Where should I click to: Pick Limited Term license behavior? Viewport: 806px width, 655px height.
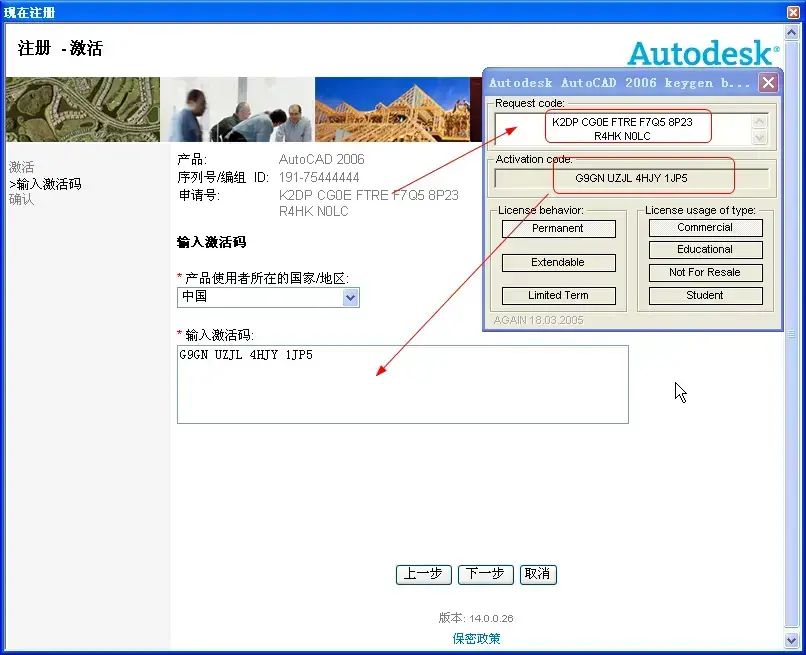click(x=558, y=296)
